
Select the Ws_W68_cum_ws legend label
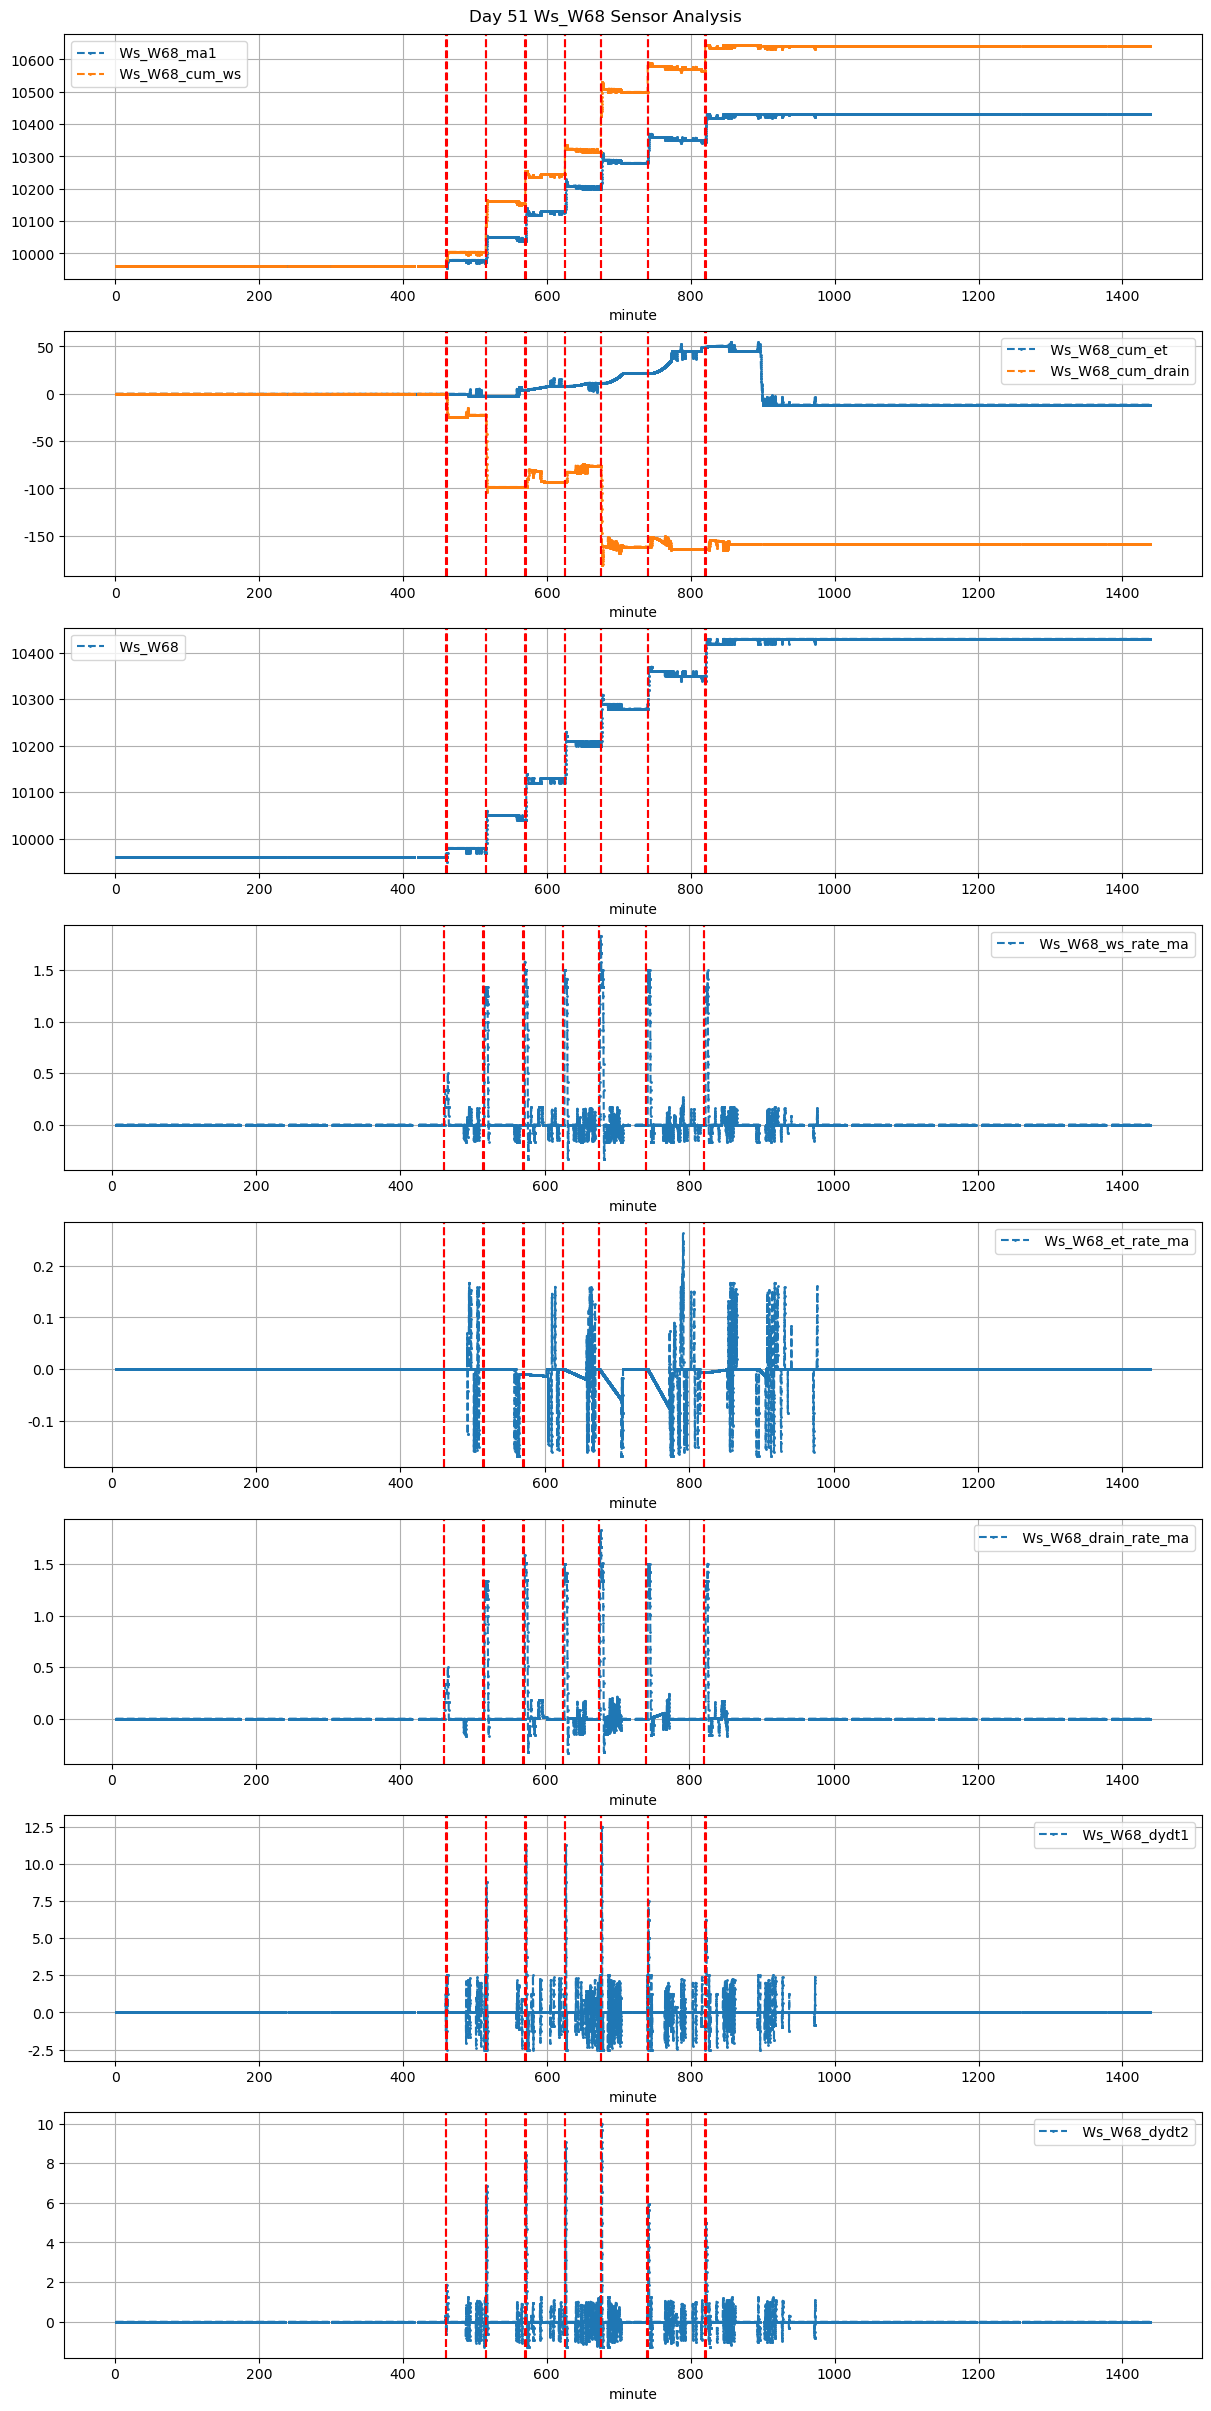point(180,74)
